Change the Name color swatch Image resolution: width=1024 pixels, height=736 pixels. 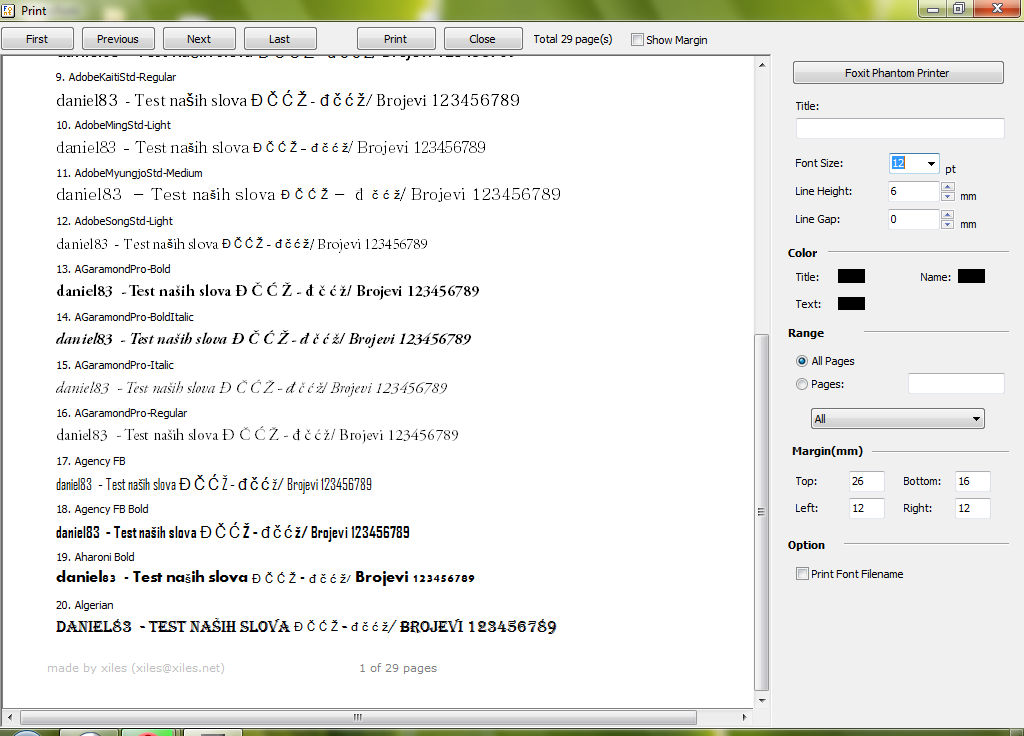[x=971, y=276]
